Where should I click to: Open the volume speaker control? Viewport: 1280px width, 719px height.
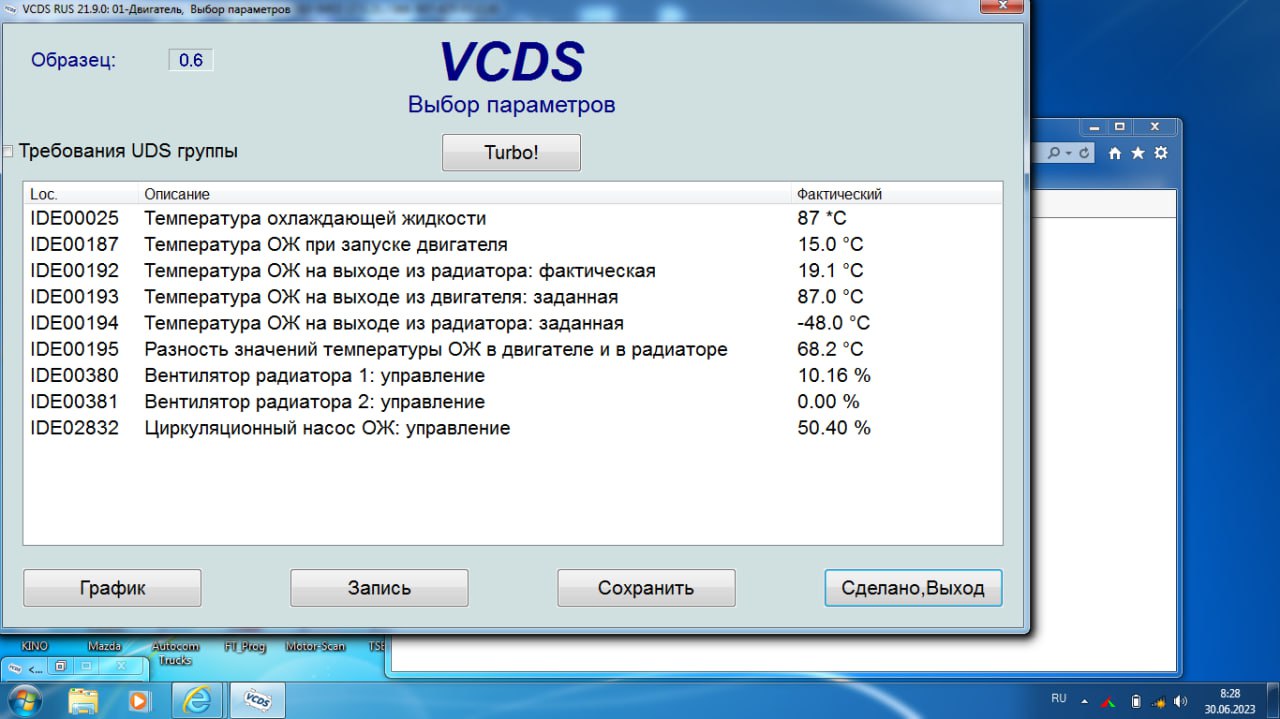coord(1181,701)
